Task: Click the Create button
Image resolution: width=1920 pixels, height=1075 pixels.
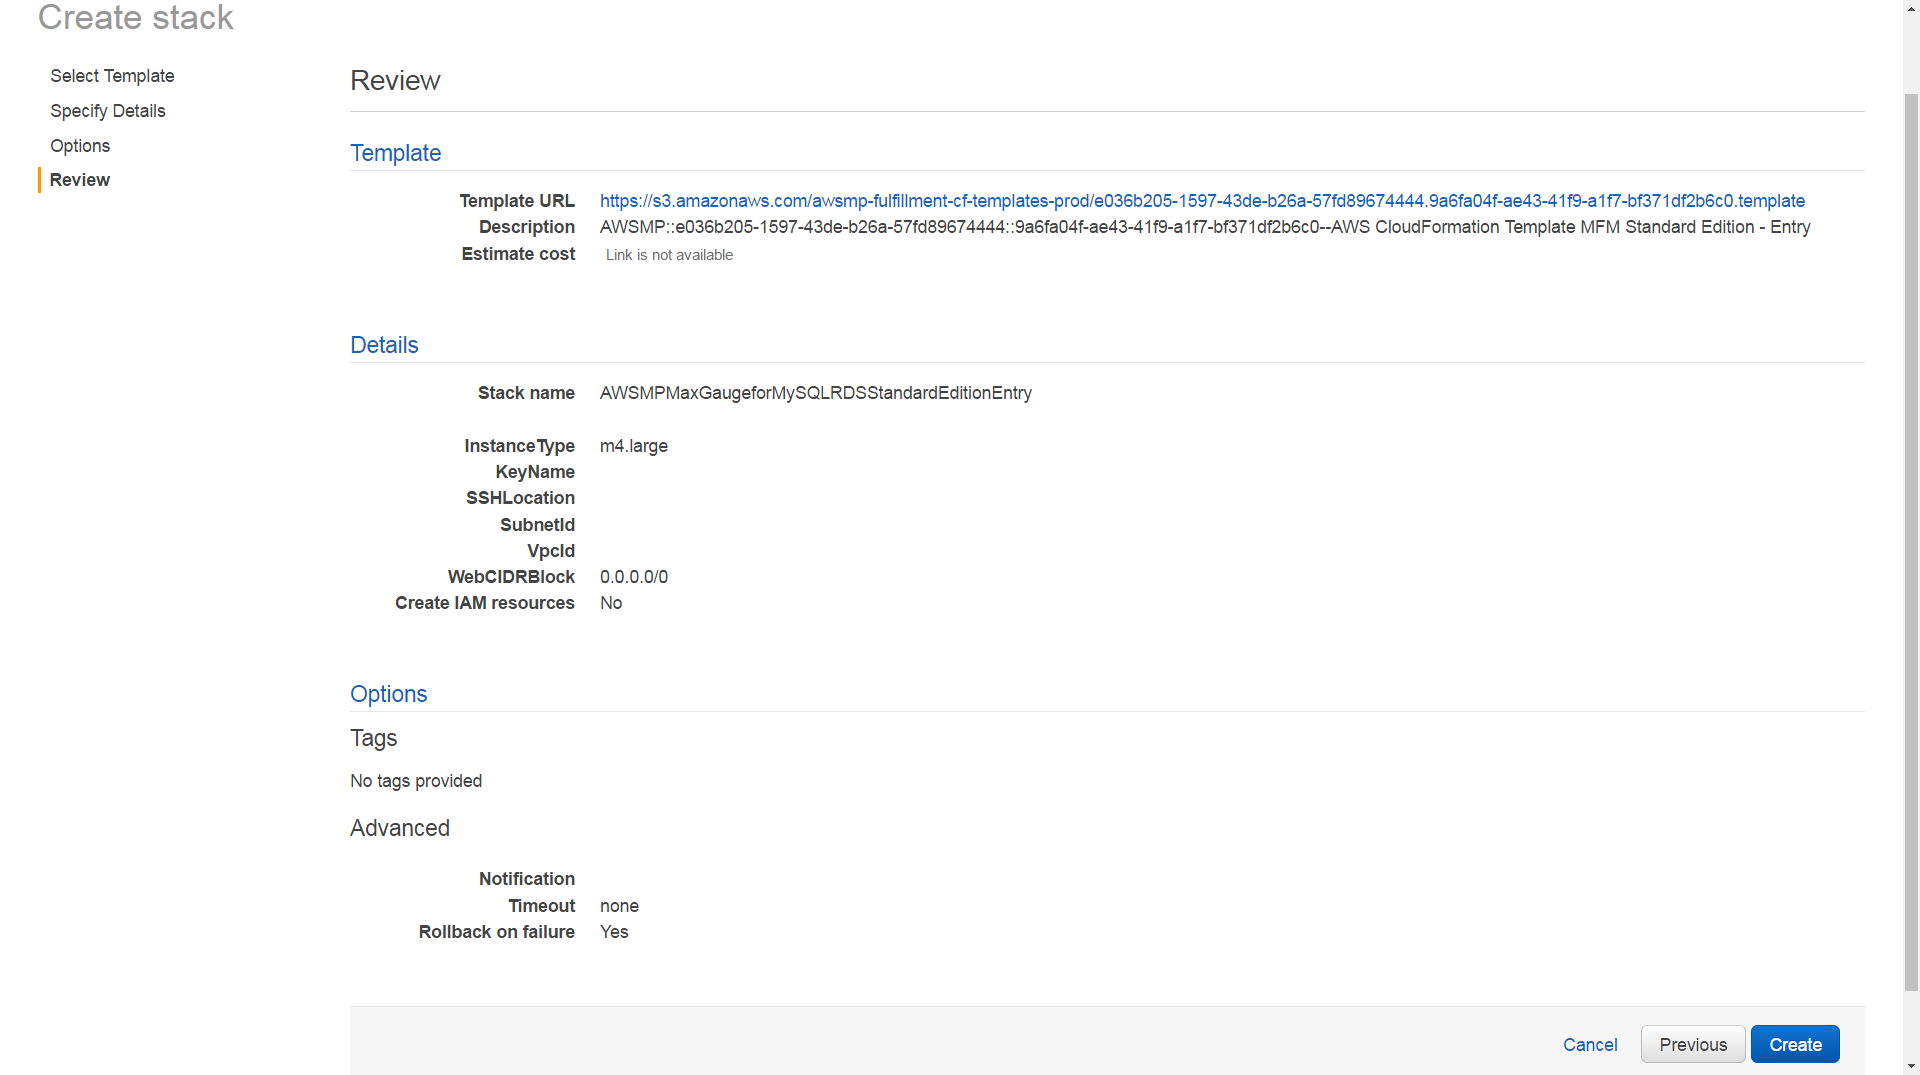Action: click(1795, 1044)
